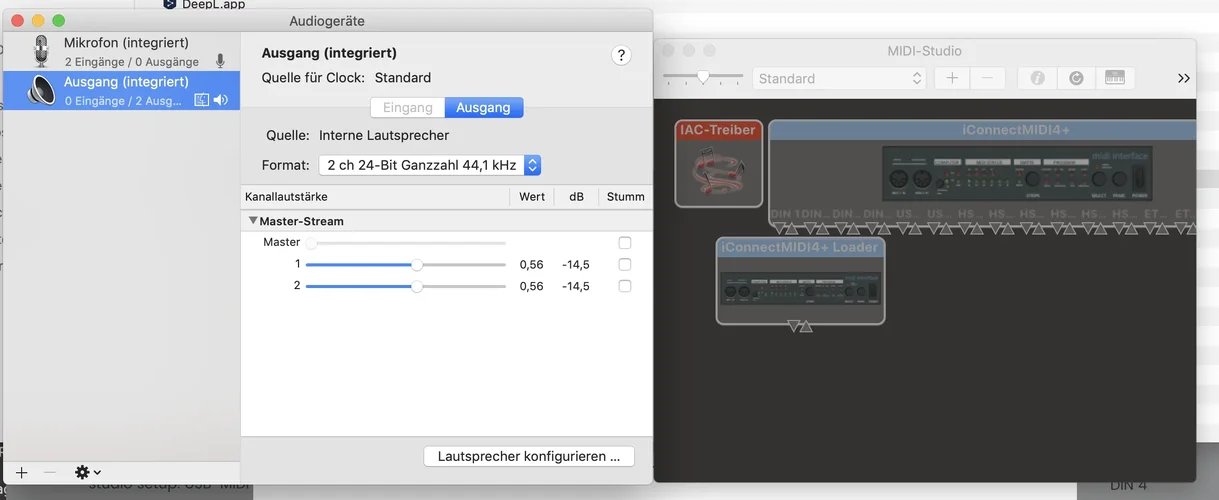Image resolution: width=1219 pixels, height=500 pixels.
Task: Mute channel 1 checkbox
Action: point(625,265)
